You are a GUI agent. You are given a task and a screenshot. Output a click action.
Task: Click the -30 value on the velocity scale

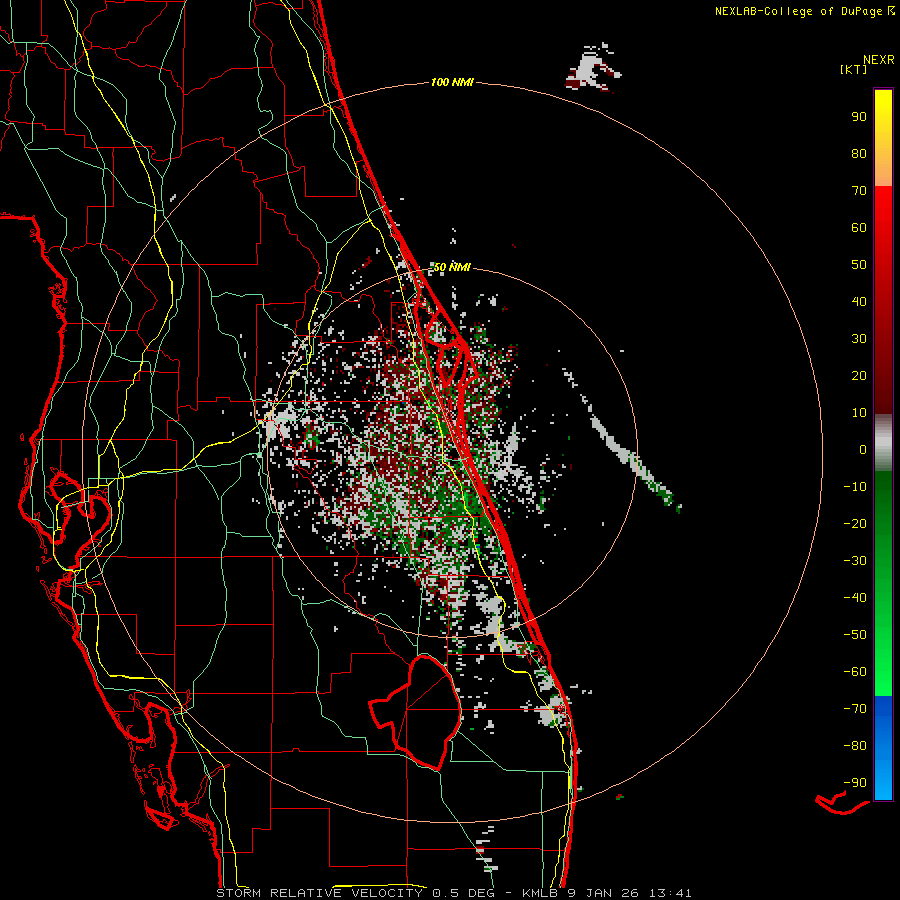click(855, 561)
